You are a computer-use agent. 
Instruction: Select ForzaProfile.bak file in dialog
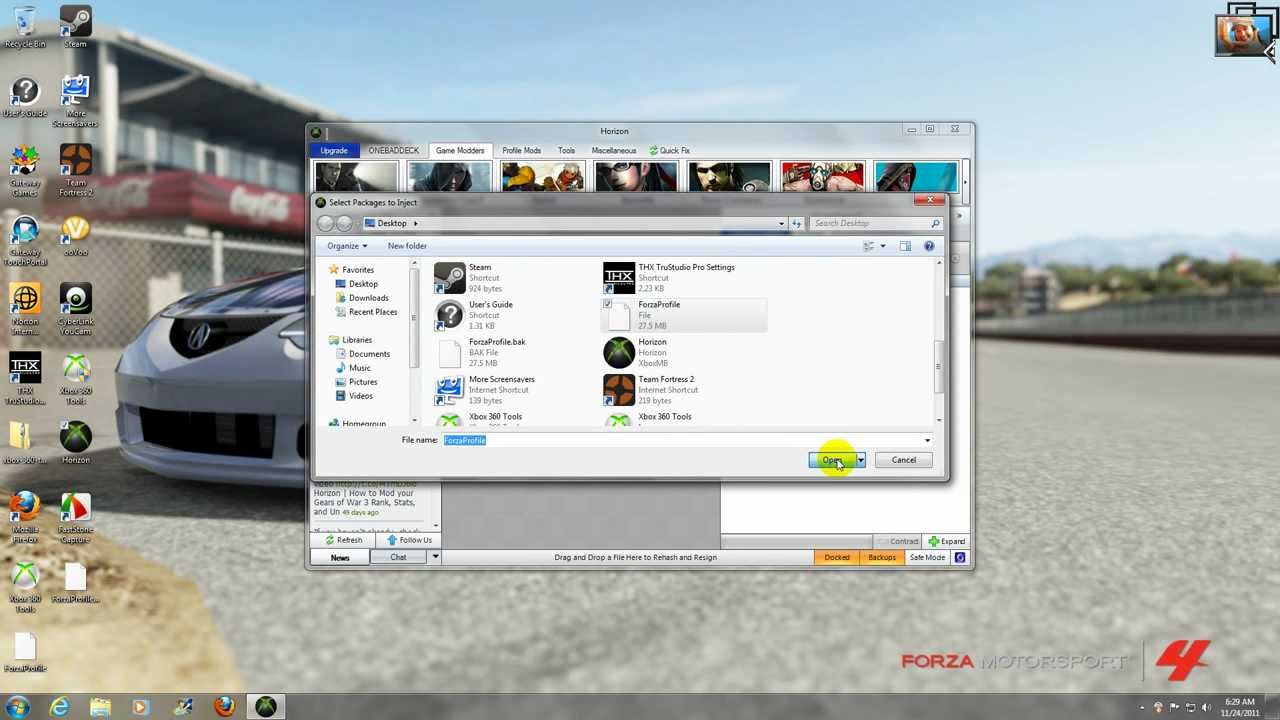click(515, 352)
